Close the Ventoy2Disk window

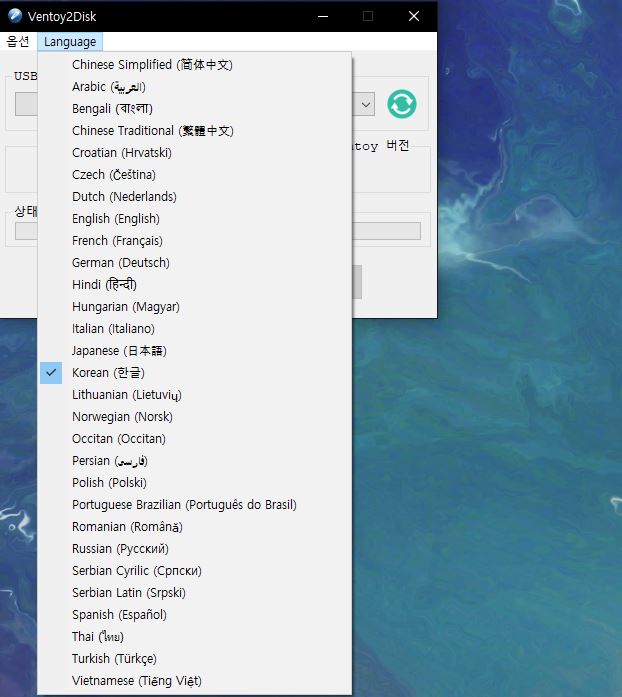414,16
